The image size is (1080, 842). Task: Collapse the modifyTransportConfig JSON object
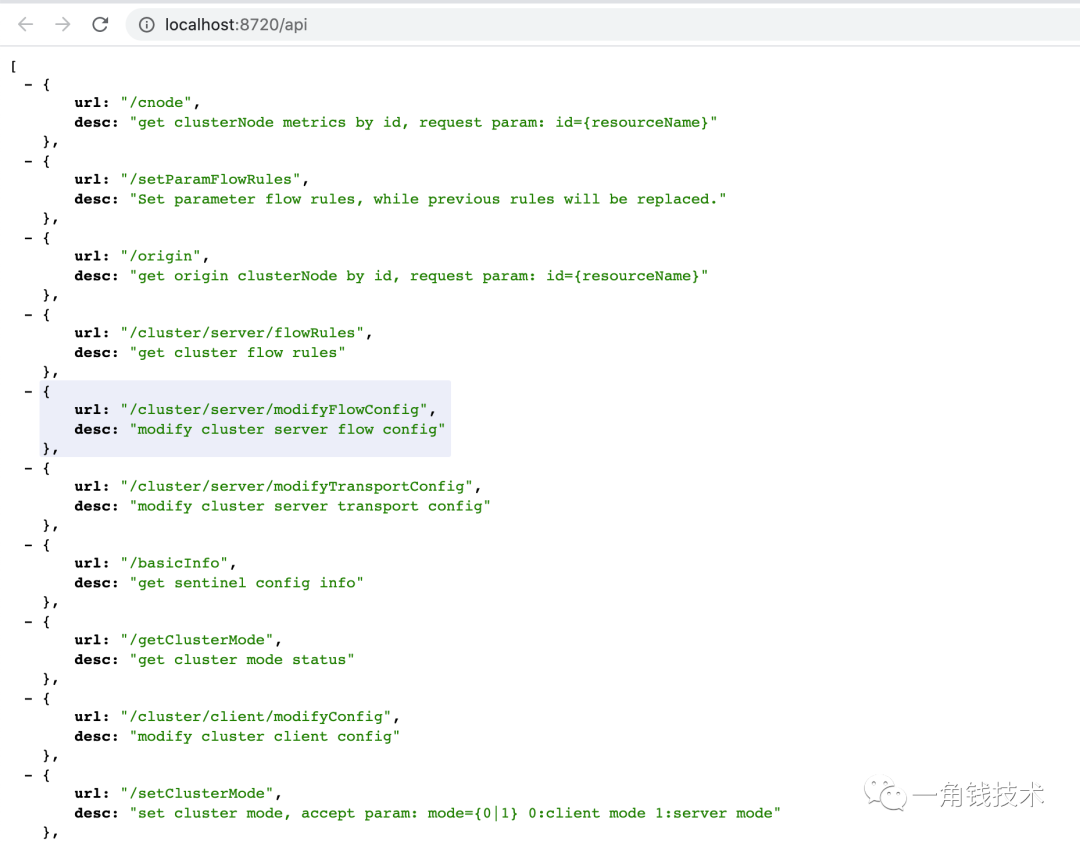pyautogui.click(x=28, y=469)
